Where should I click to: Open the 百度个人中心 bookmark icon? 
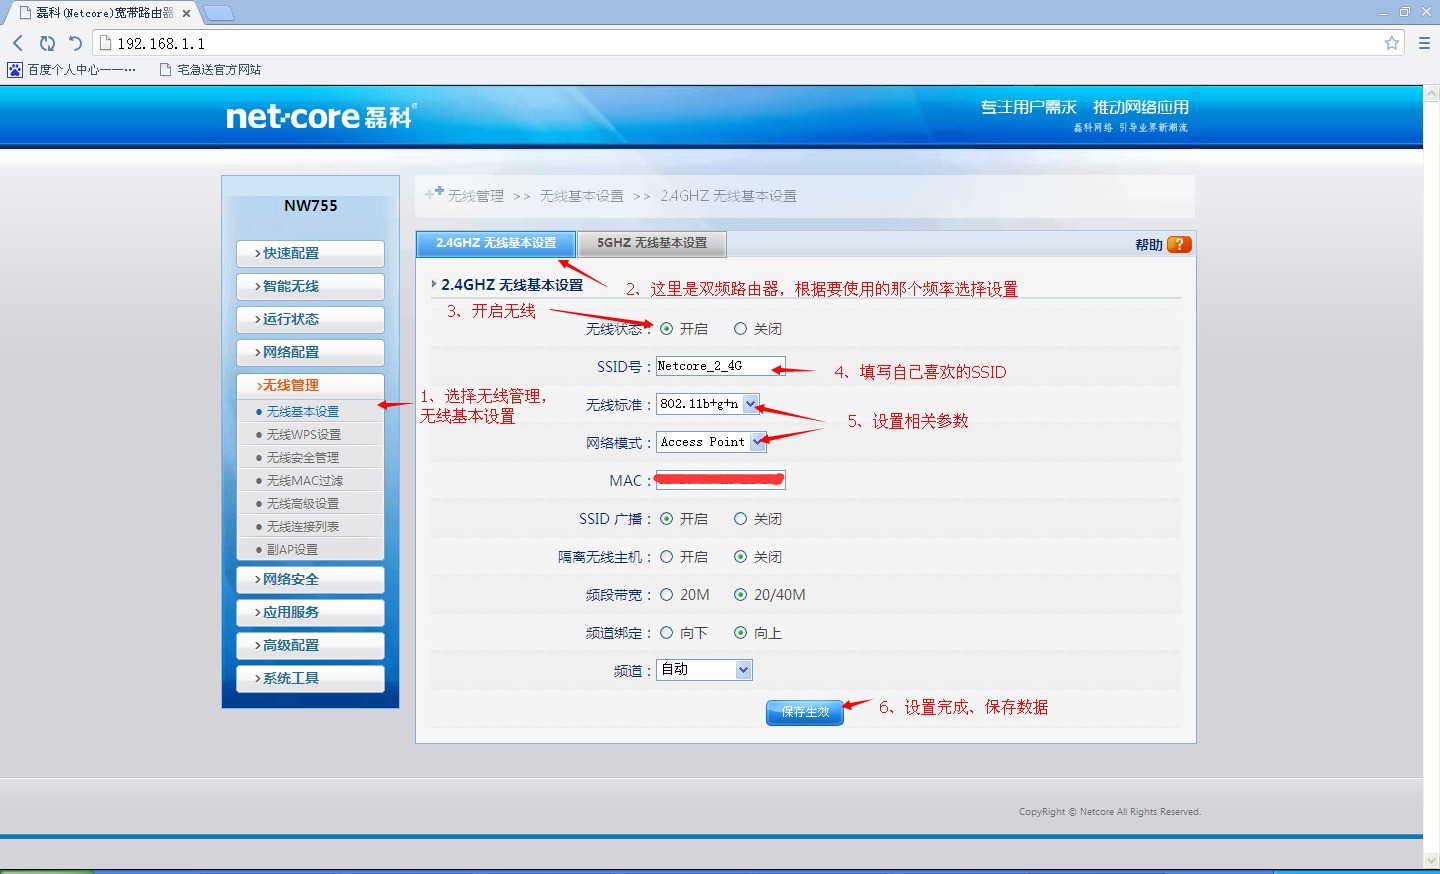[x=14, y=69]
